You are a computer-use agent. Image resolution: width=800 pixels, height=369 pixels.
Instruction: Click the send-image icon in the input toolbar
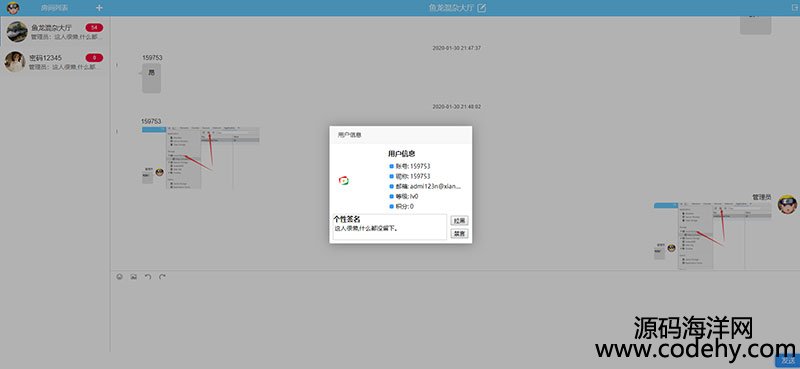pos(134,277)
